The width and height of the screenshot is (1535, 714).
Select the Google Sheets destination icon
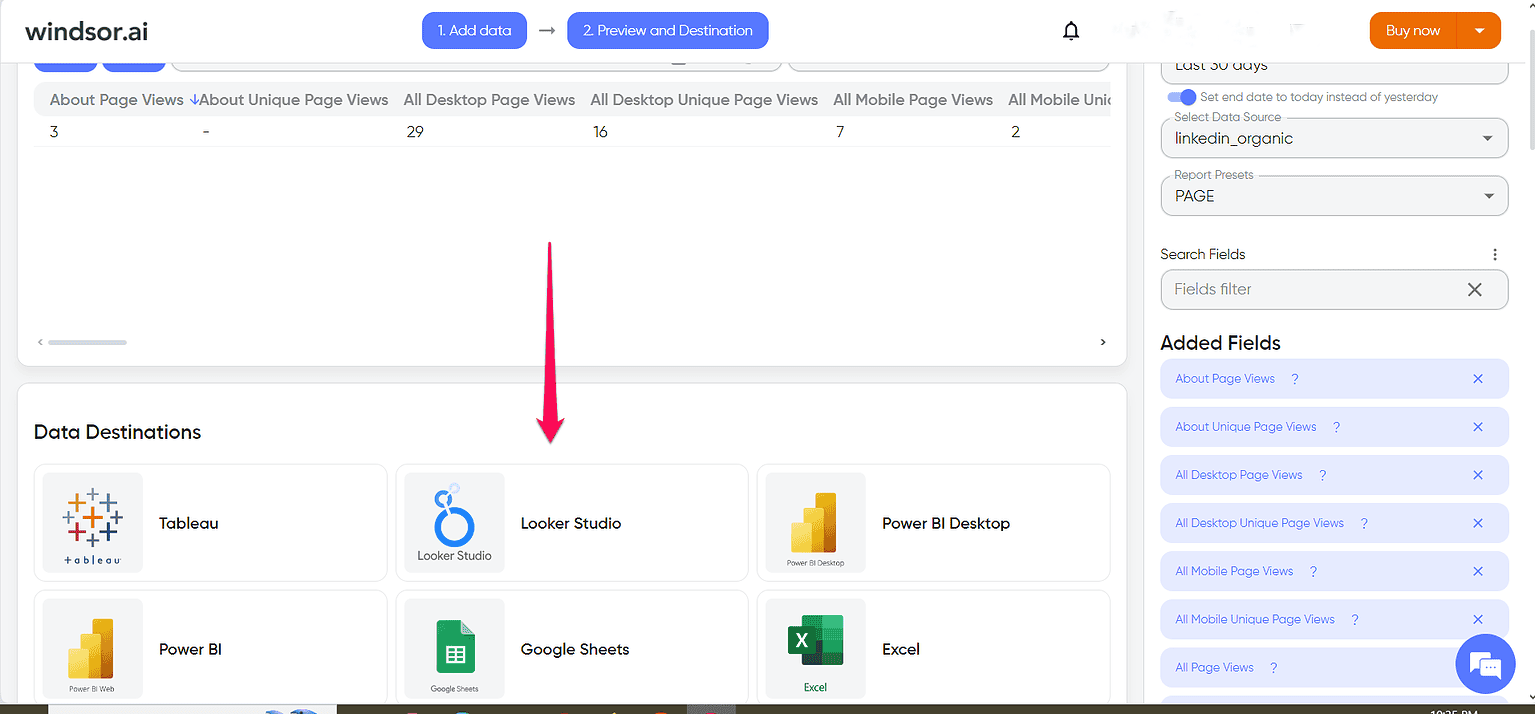454,648
